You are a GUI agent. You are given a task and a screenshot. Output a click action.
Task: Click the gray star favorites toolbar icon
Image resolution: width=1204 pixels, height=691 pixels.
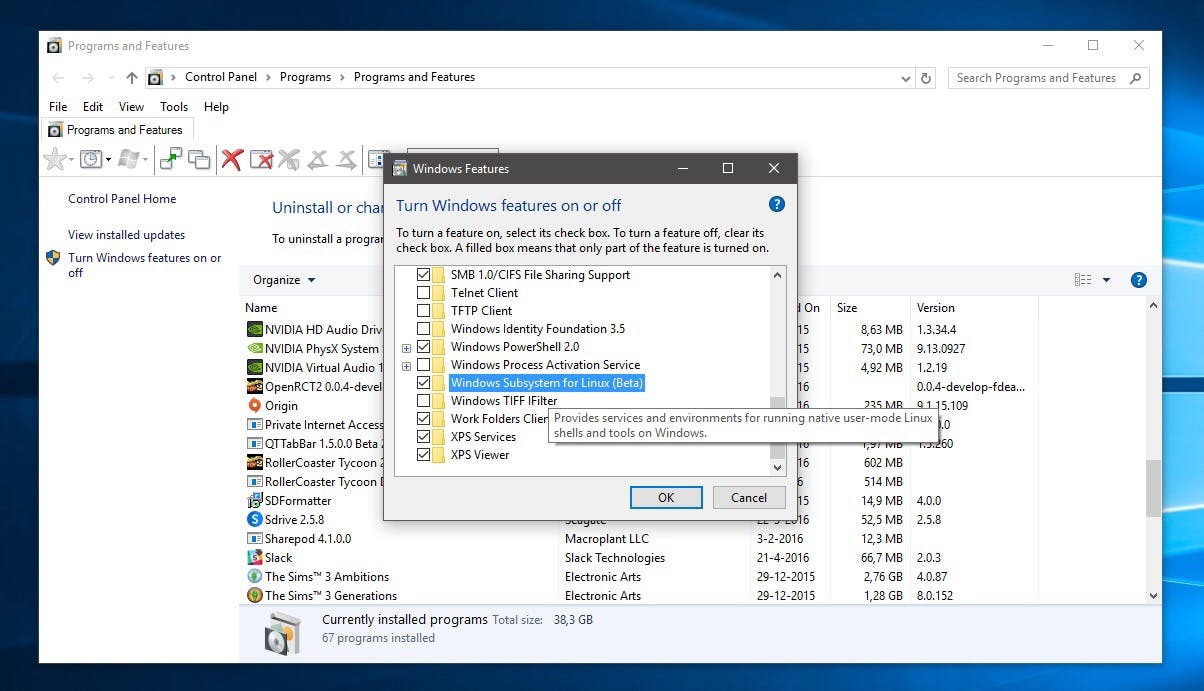click(x=56, y=159)
